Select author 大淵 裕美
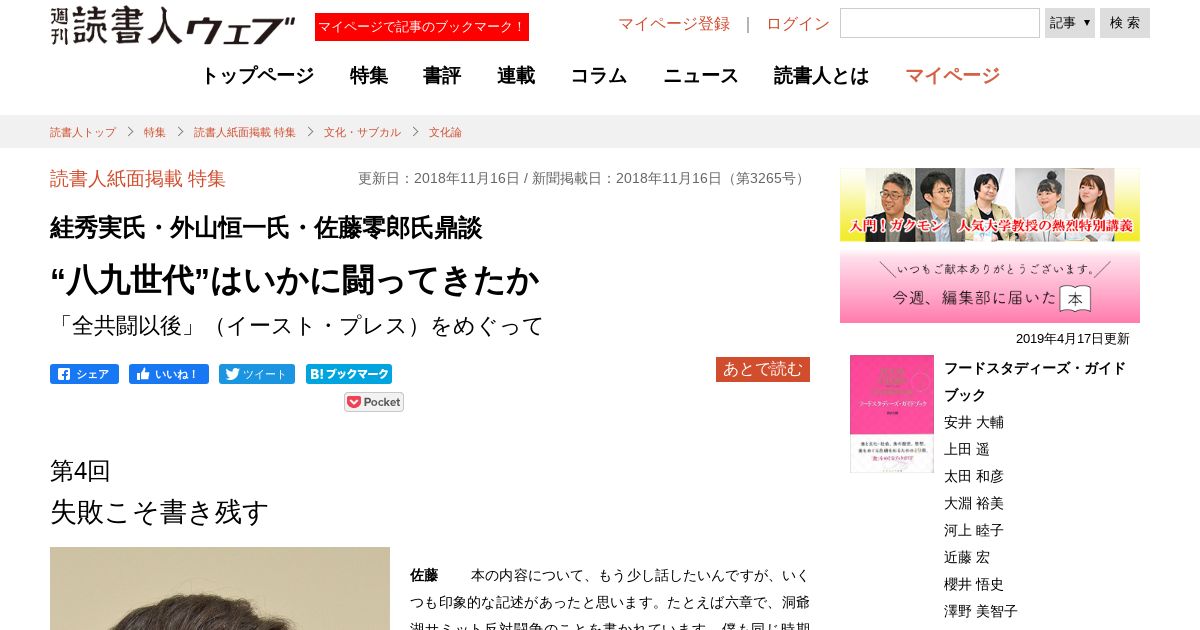Image resolution: width=1200 pixels, height=630 pixels. 974,503
